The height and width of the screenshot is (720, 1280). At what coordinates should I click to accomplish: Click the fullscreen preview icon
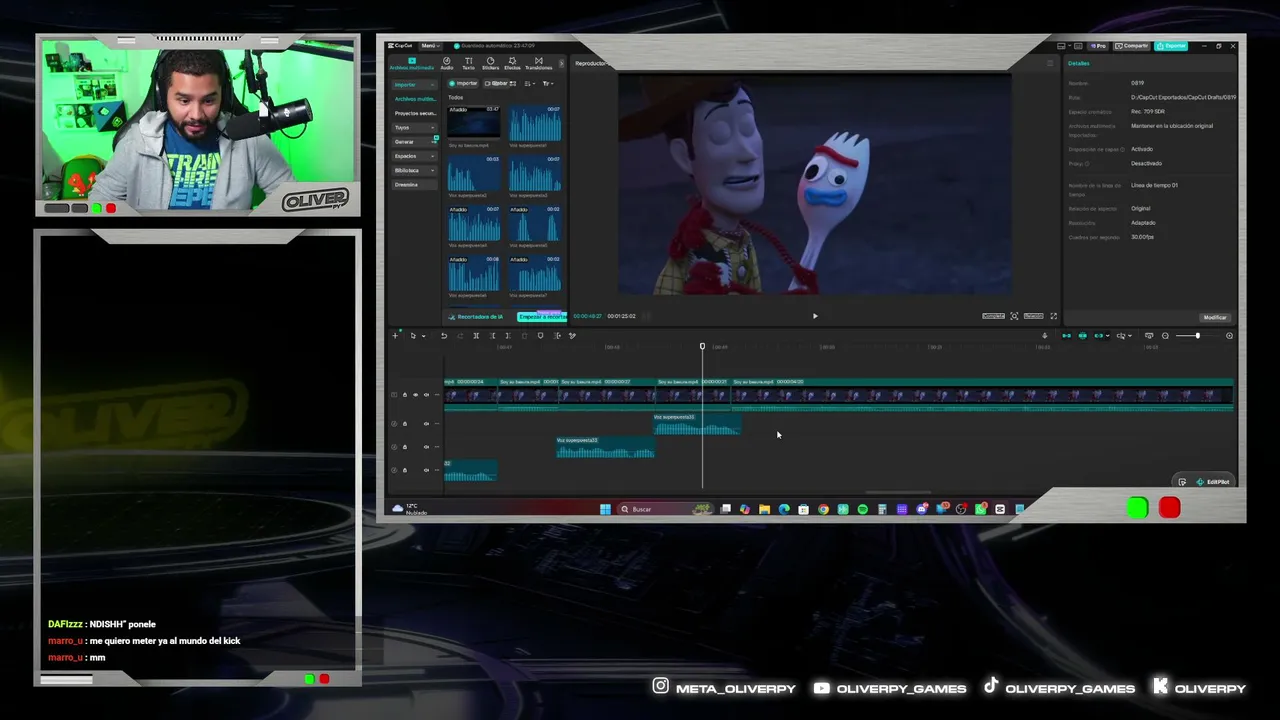click(1053, 316)
